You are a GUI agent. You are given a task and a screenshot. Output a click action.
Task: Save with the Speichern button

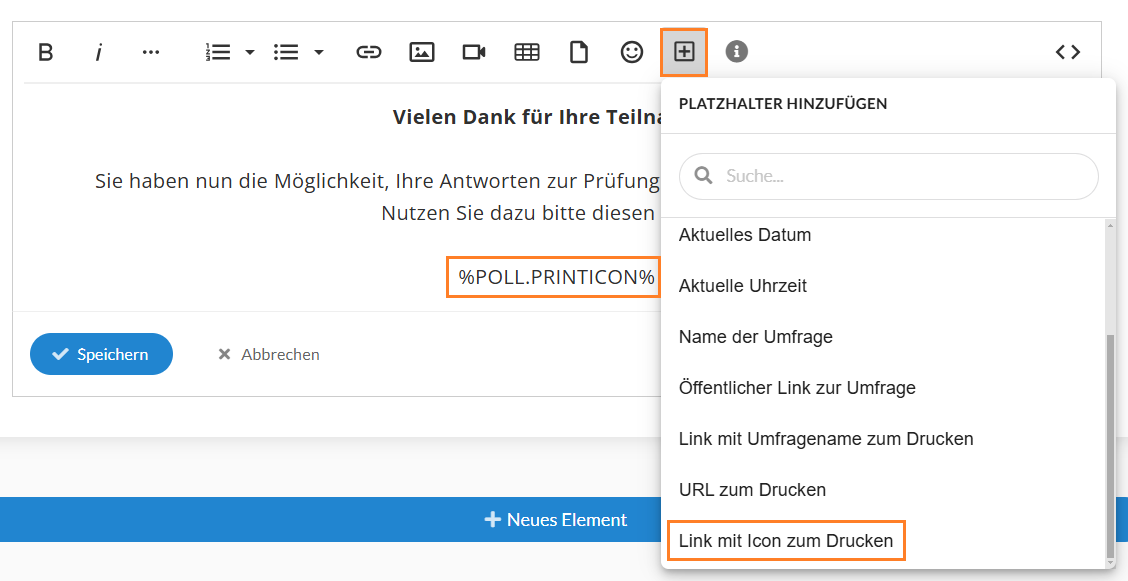pyautogui.click(x=101, y=354)
